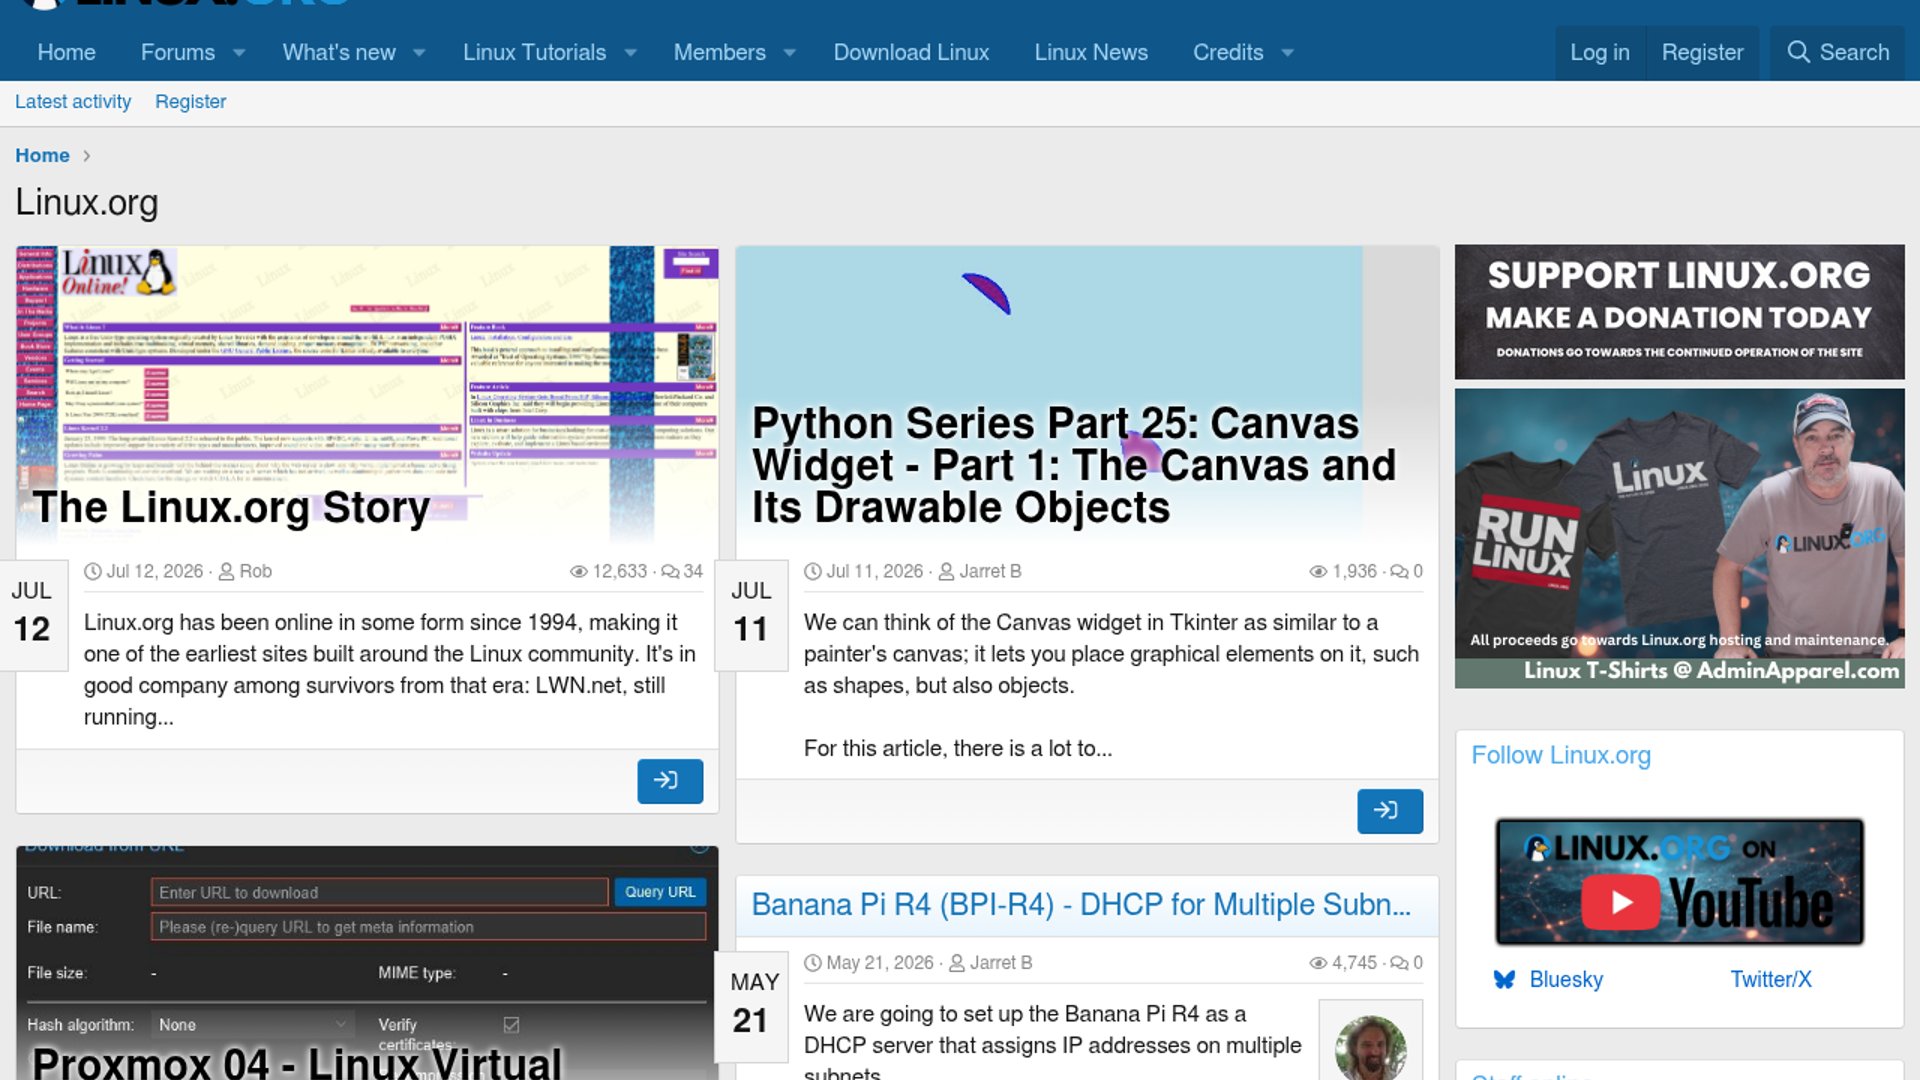
Task: Open the Latest activity sub-navigation link
Action: pos(73,102)
